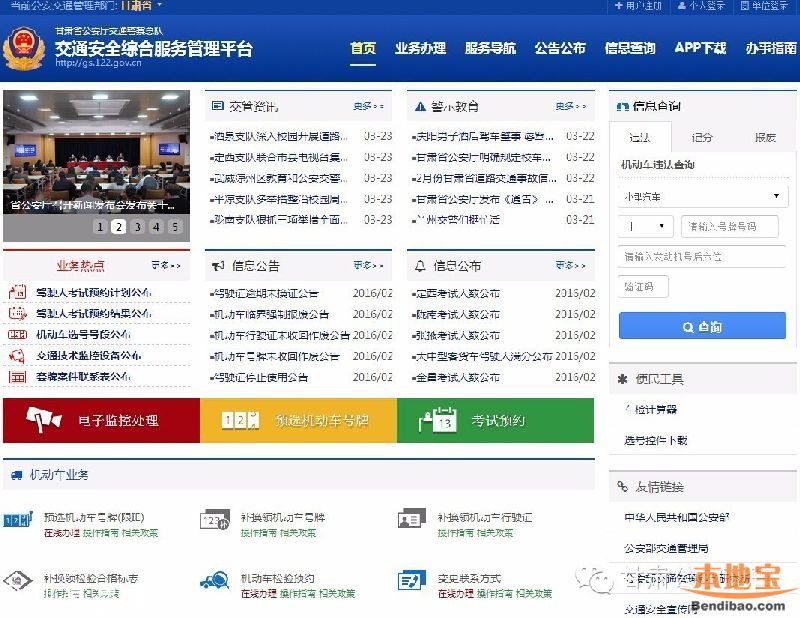Click icon for 机动车检验预约 service
This screenshot has width=800, height=618.
coord(215,581)
